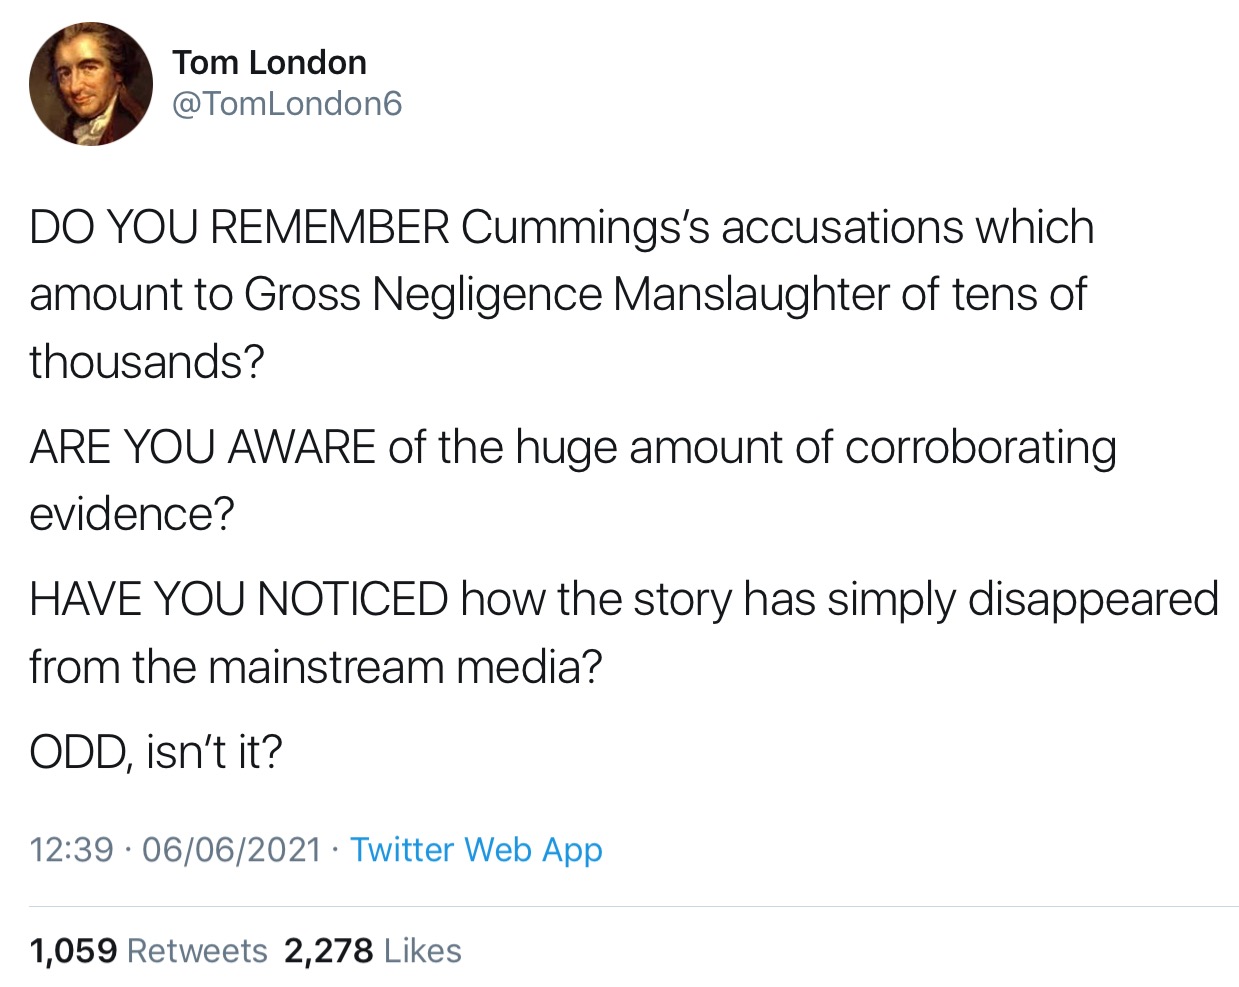Click the phrase mainstream media?

click(x=405, y=666)
